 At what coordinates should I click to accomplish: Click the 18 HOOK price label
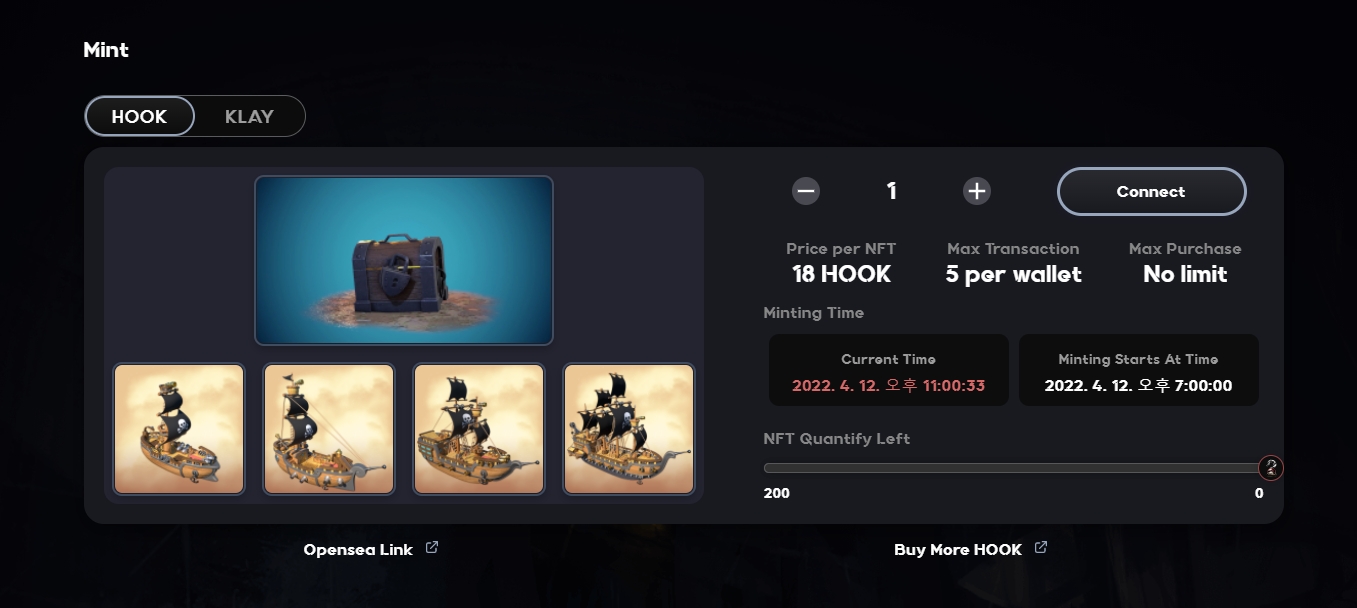pos(841,274)
